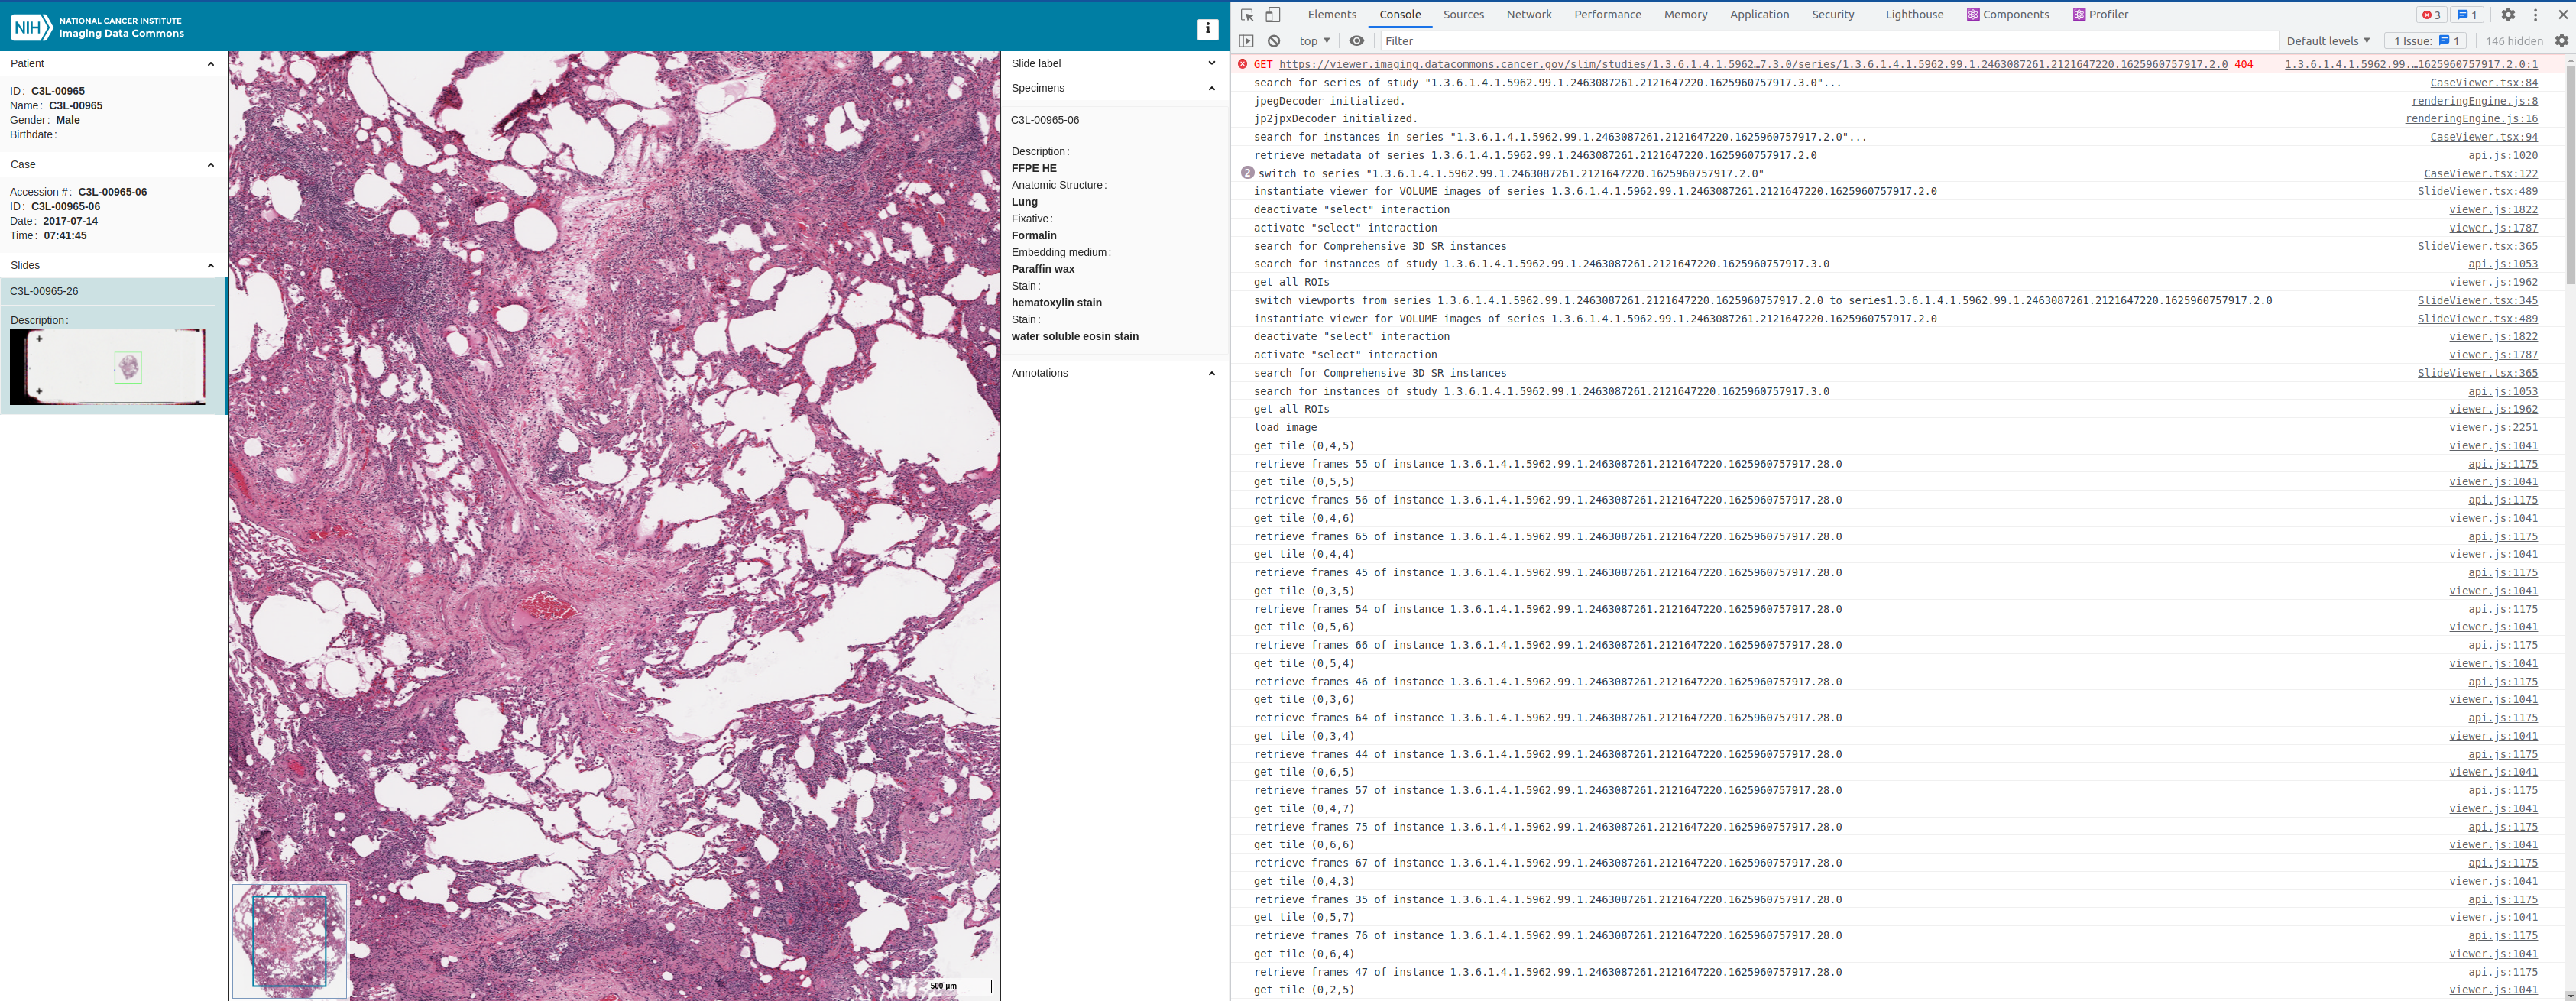Open the Application tab
The image size is (2576, 1001).
pyautogui.click(x=1759, y=15)
